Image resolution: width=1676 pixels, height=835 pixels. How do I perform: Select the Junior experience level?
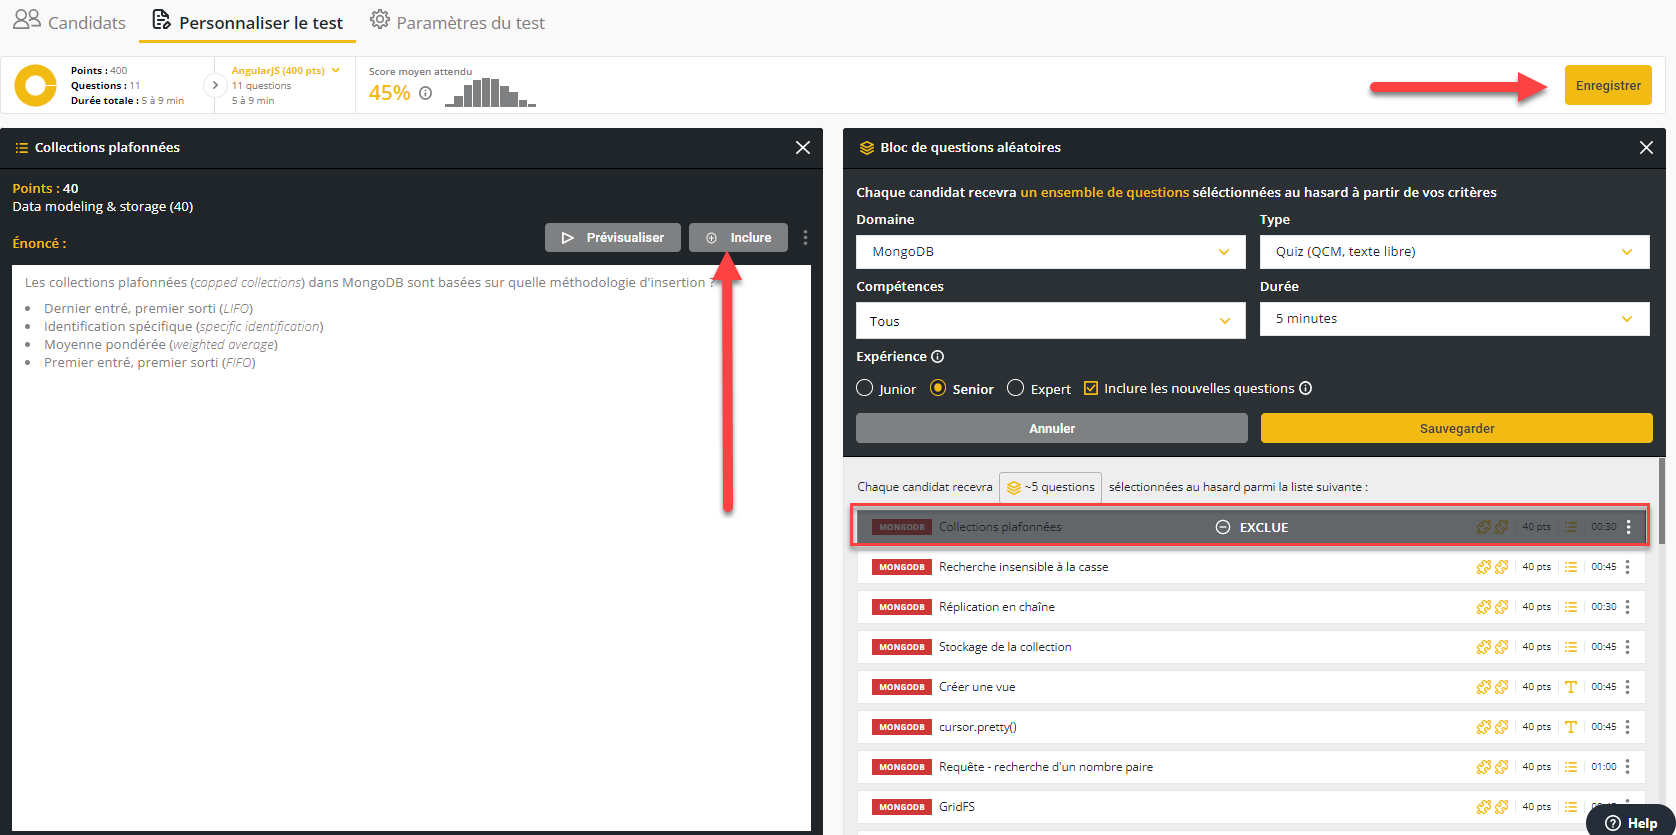click(x=865, y=388)
